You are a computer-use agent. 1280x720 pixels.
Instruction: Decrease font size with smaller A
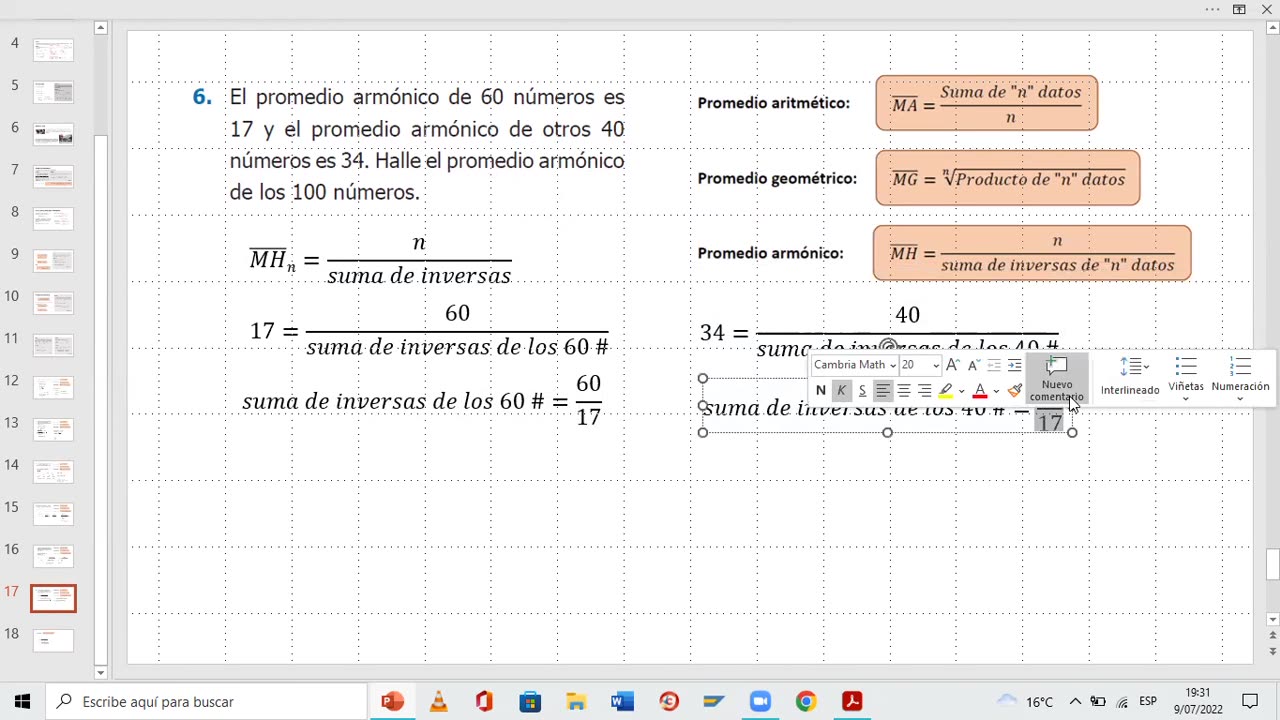(973, 365)
